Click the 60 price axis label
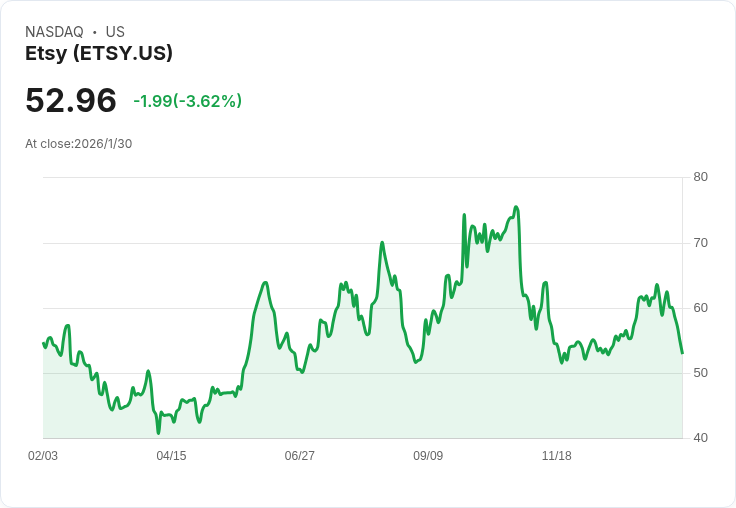The image size is (736, 508). 700,308
